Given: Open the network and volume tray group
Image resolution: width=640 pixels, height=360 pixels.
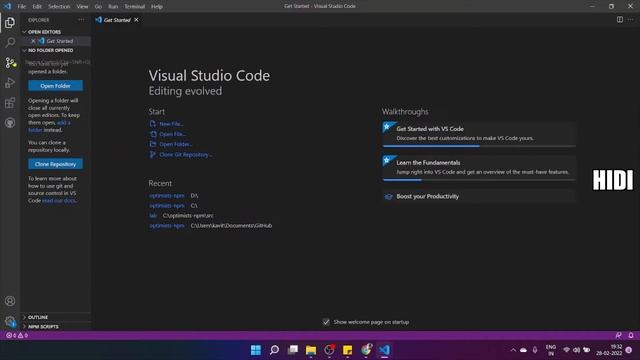Looking at the screenshot, I should (x=576, y=350).
